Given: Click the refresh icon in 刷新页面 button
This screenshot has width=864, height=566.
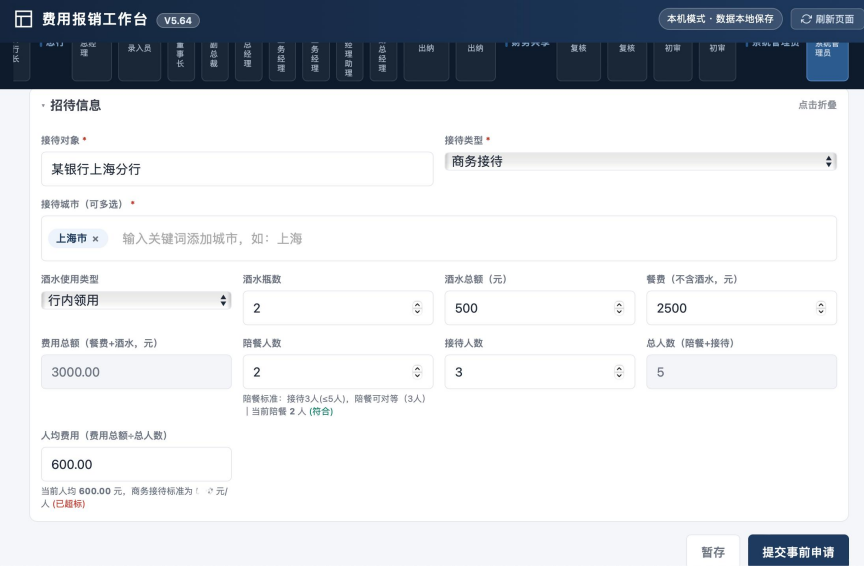Looking at the screenshot, I should [806, 19].
